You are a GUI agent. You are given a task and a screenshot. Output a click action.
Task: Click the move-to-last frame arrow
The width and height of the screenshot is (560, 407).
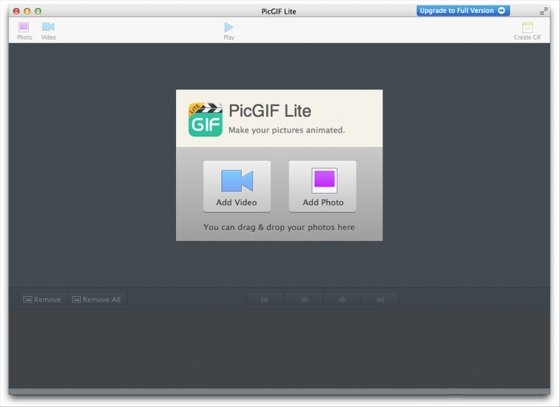[380, 300]
